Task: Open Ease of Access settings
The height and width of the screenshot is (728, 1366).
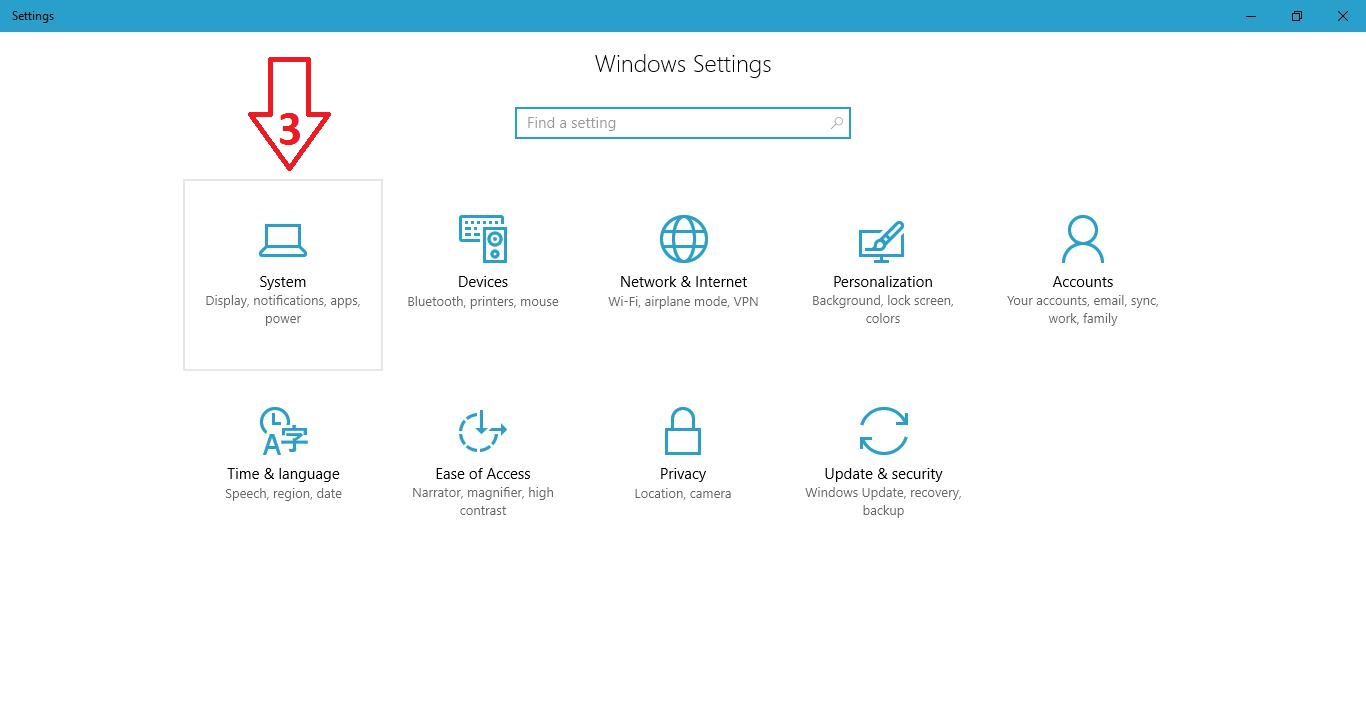Action: pyautogui.click(x=483, y=450)
